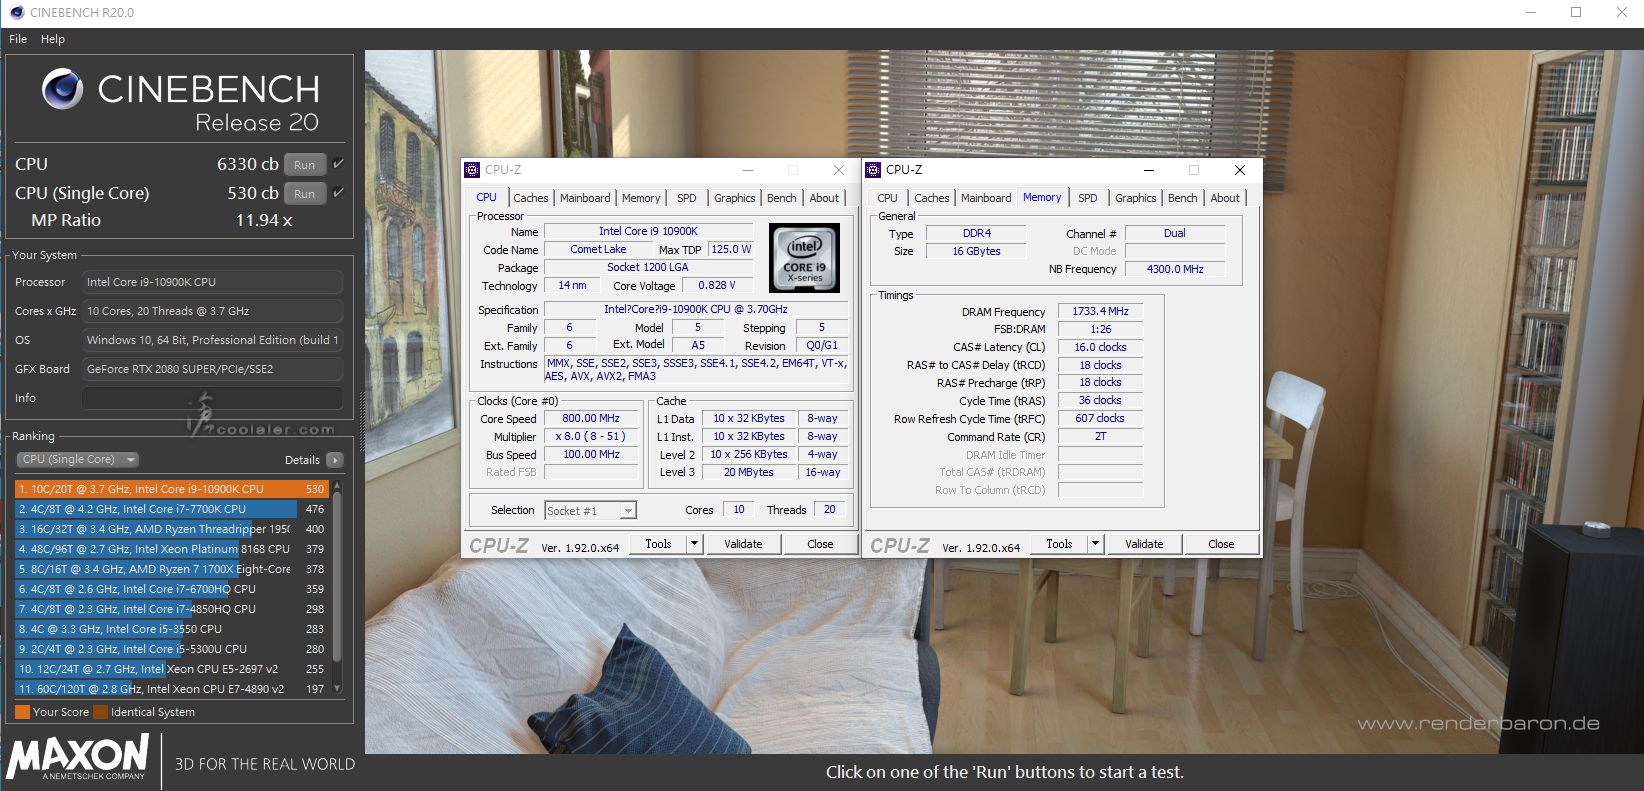The width and height of the screenshot is (1644, 791).
Task: Select ranking row Intel Core i7-6700HQ
Action: coord(172,589)
